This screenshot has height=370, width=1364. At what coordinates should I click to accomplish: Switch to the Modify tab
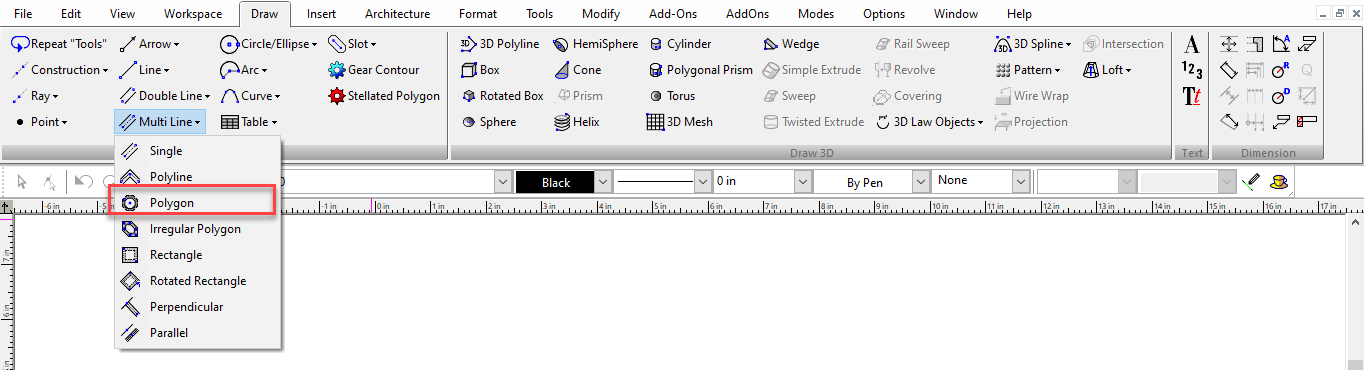(600, 14)
